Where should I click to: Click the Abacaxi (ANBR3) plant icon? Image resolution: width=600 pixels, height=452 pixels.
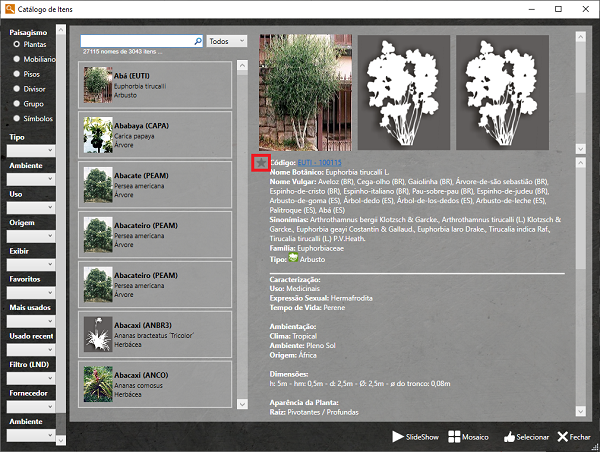99,333
